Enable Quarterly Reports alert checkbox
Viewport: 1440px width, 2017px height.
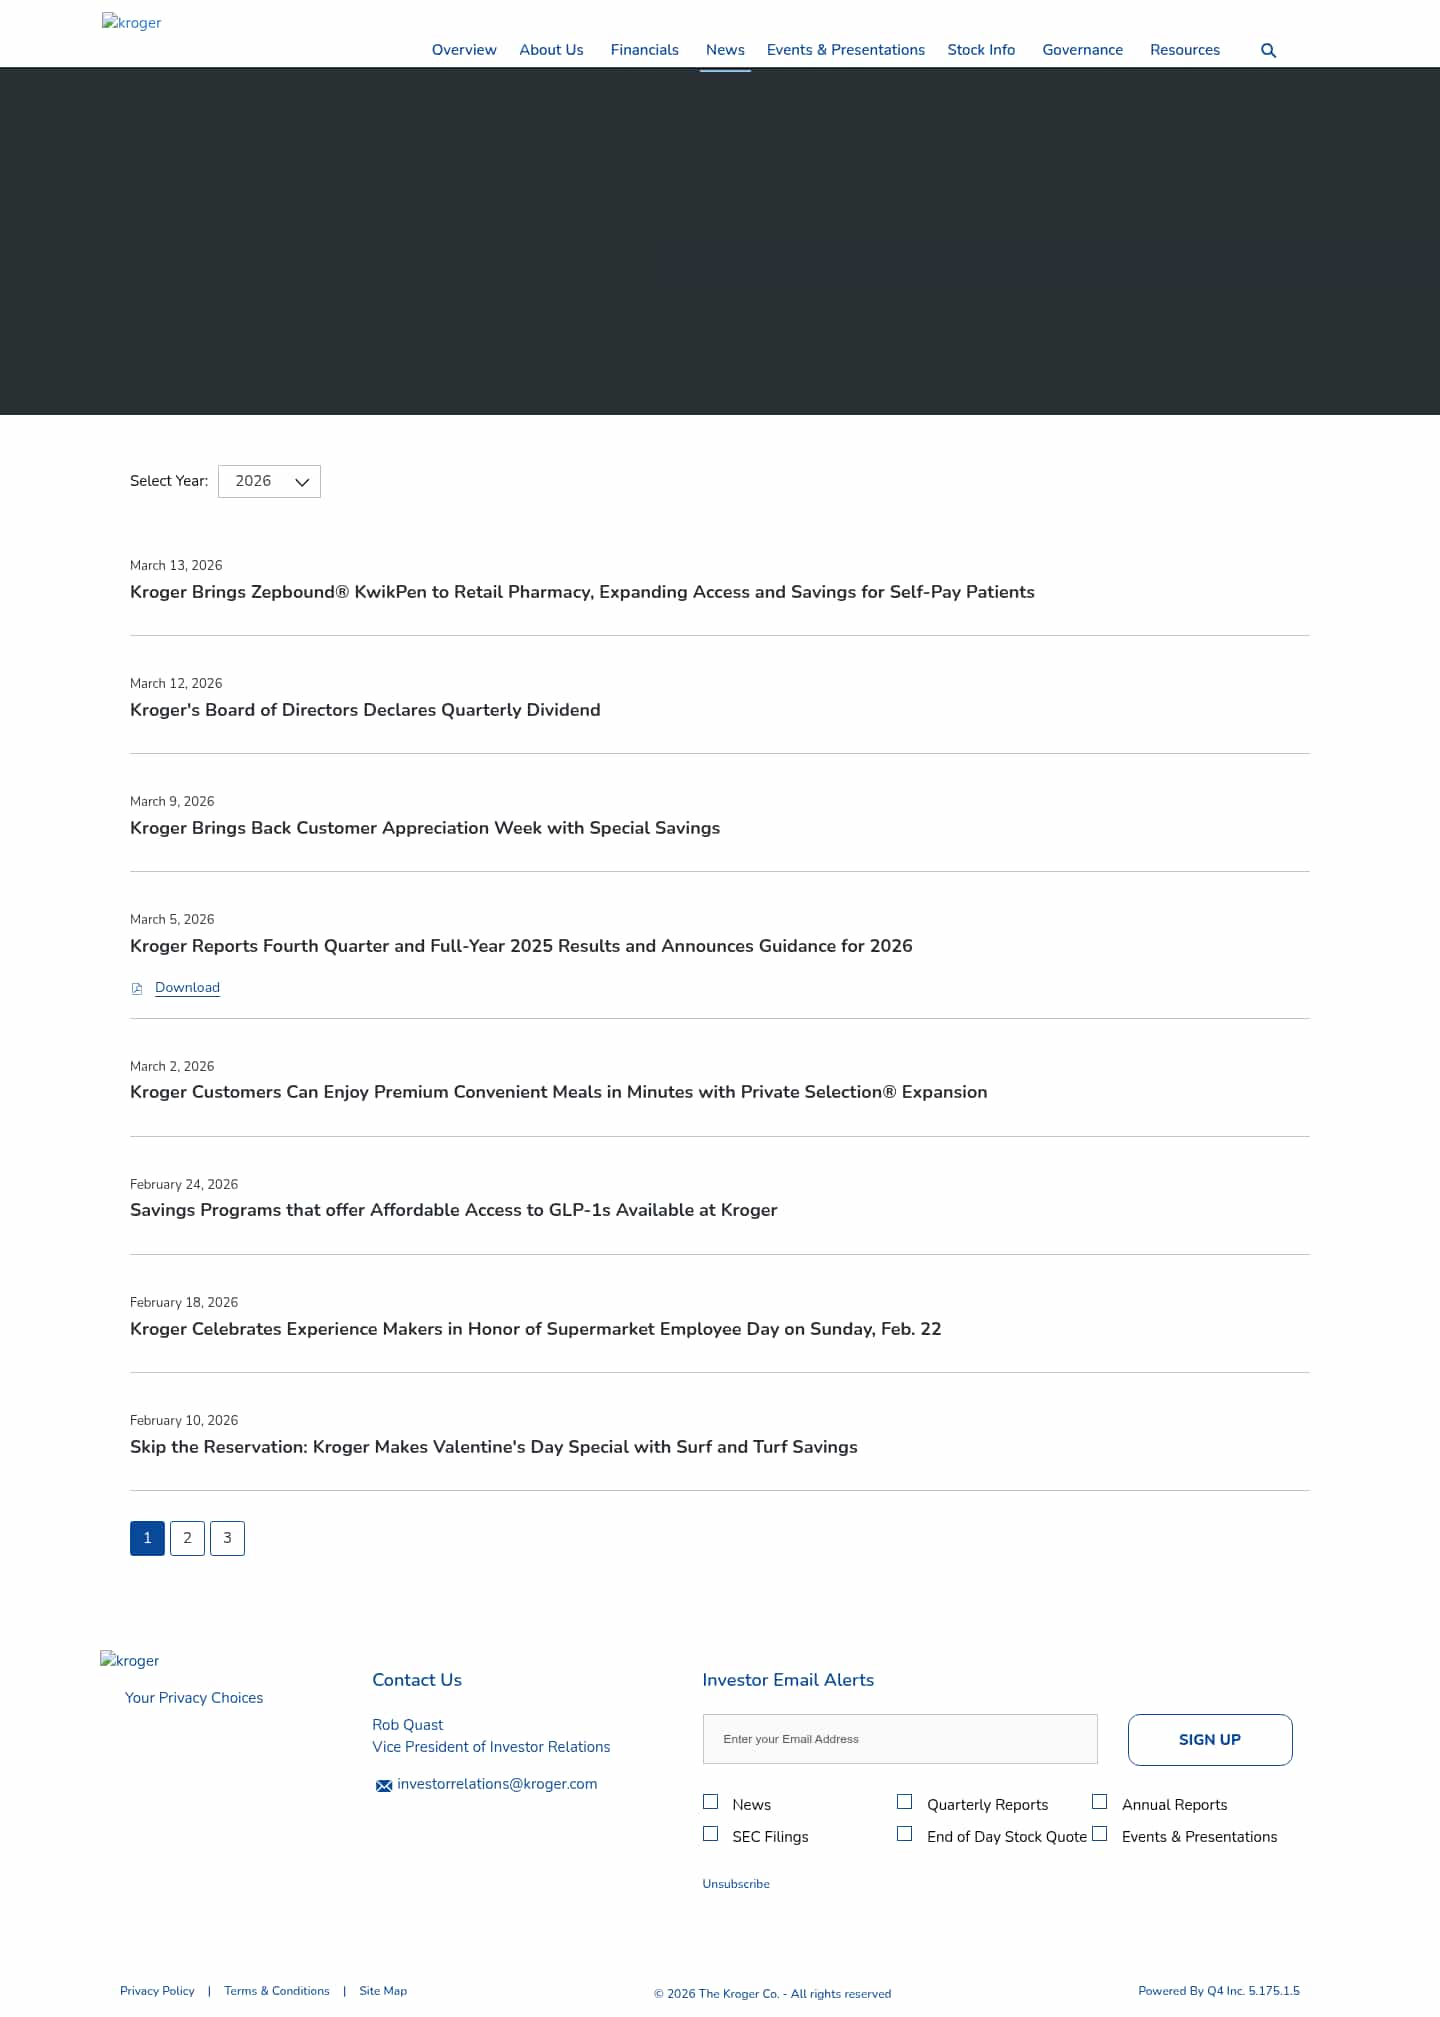(905, 1802)
